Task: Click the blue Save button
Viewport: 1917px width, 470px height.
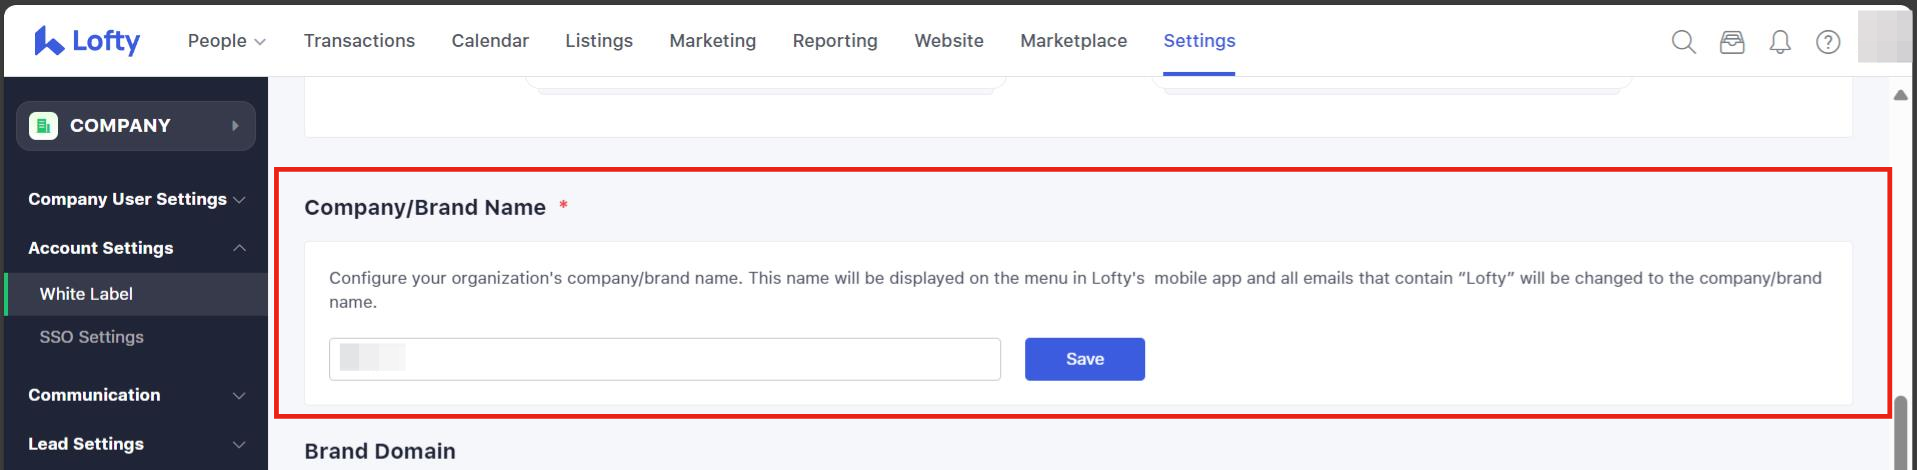Action: [1084, 359]
